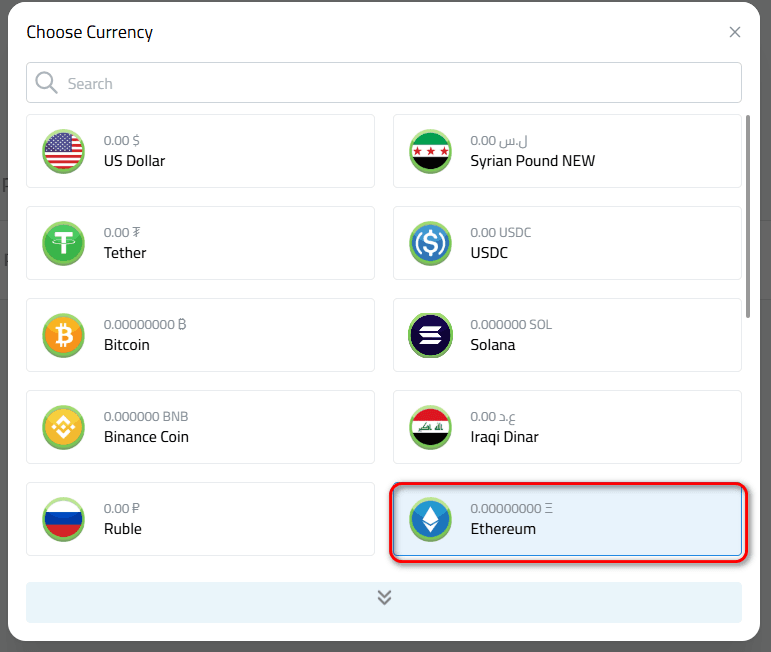Expand more currencies with double chevron
The width and height of the screenshot is (771, 652).
pyautogui.click(x=384, y=602)
